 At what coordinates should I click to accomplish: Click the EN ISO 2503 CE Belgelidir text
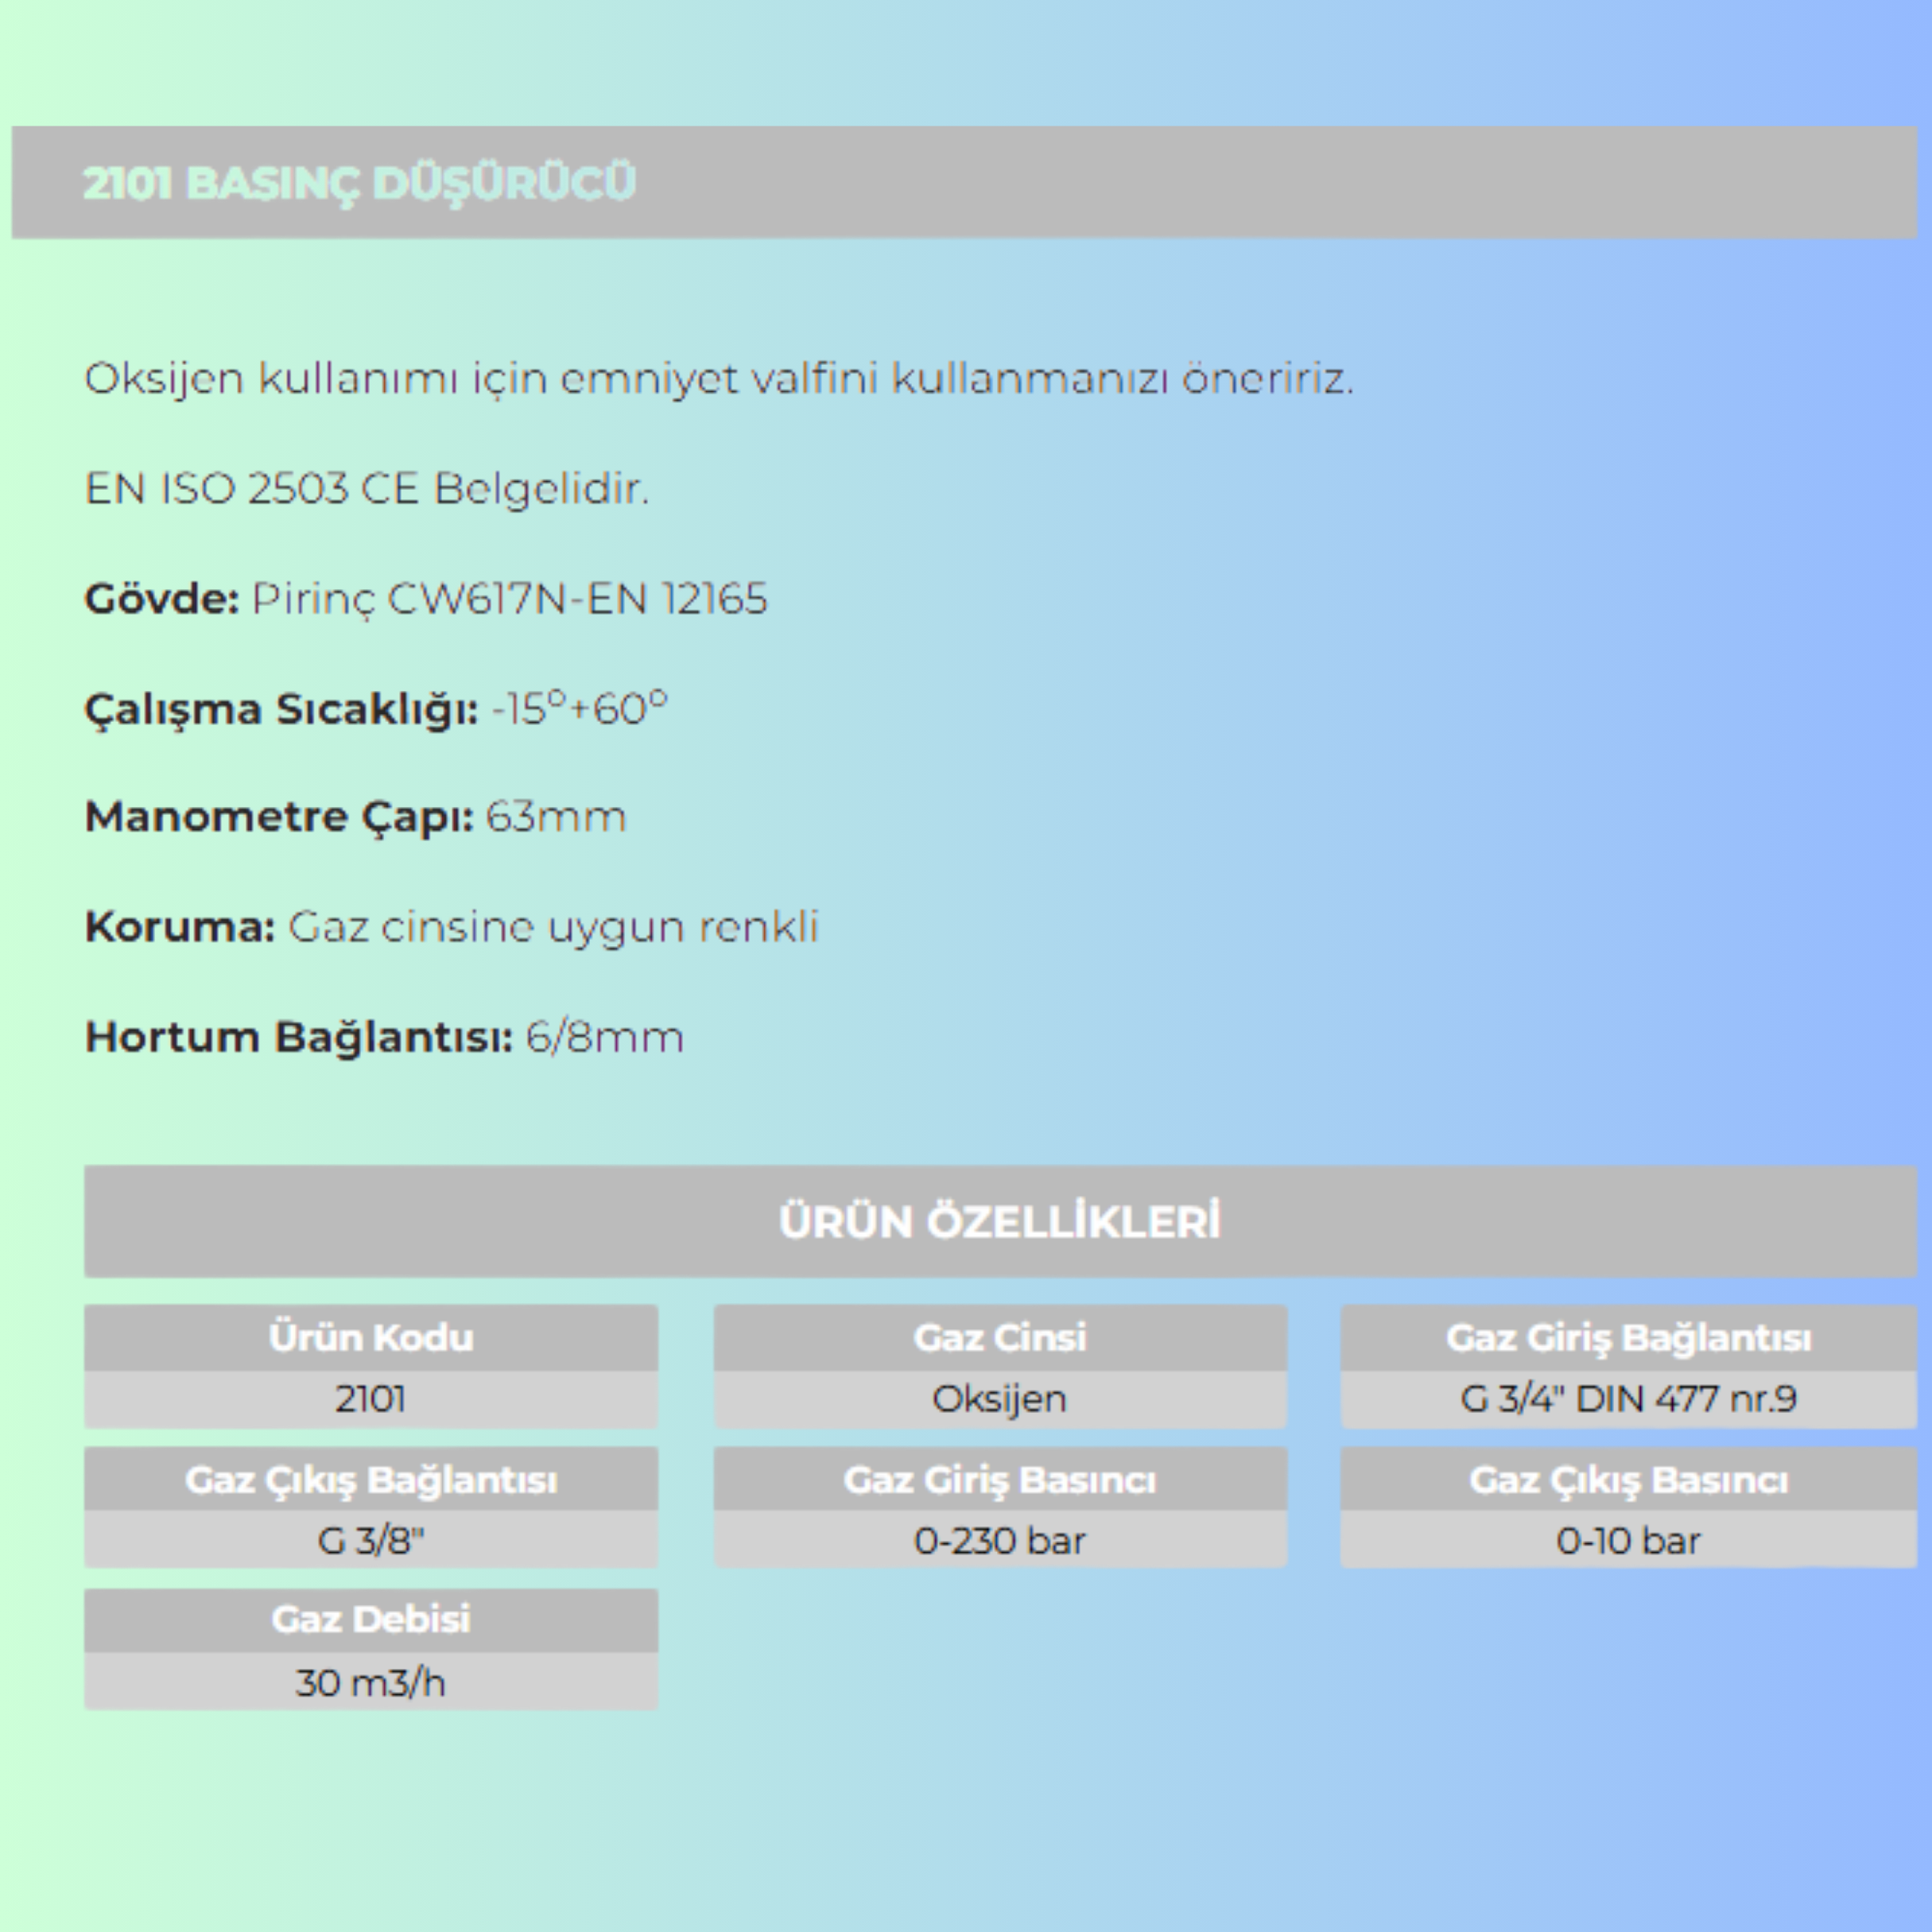(367, 489)
